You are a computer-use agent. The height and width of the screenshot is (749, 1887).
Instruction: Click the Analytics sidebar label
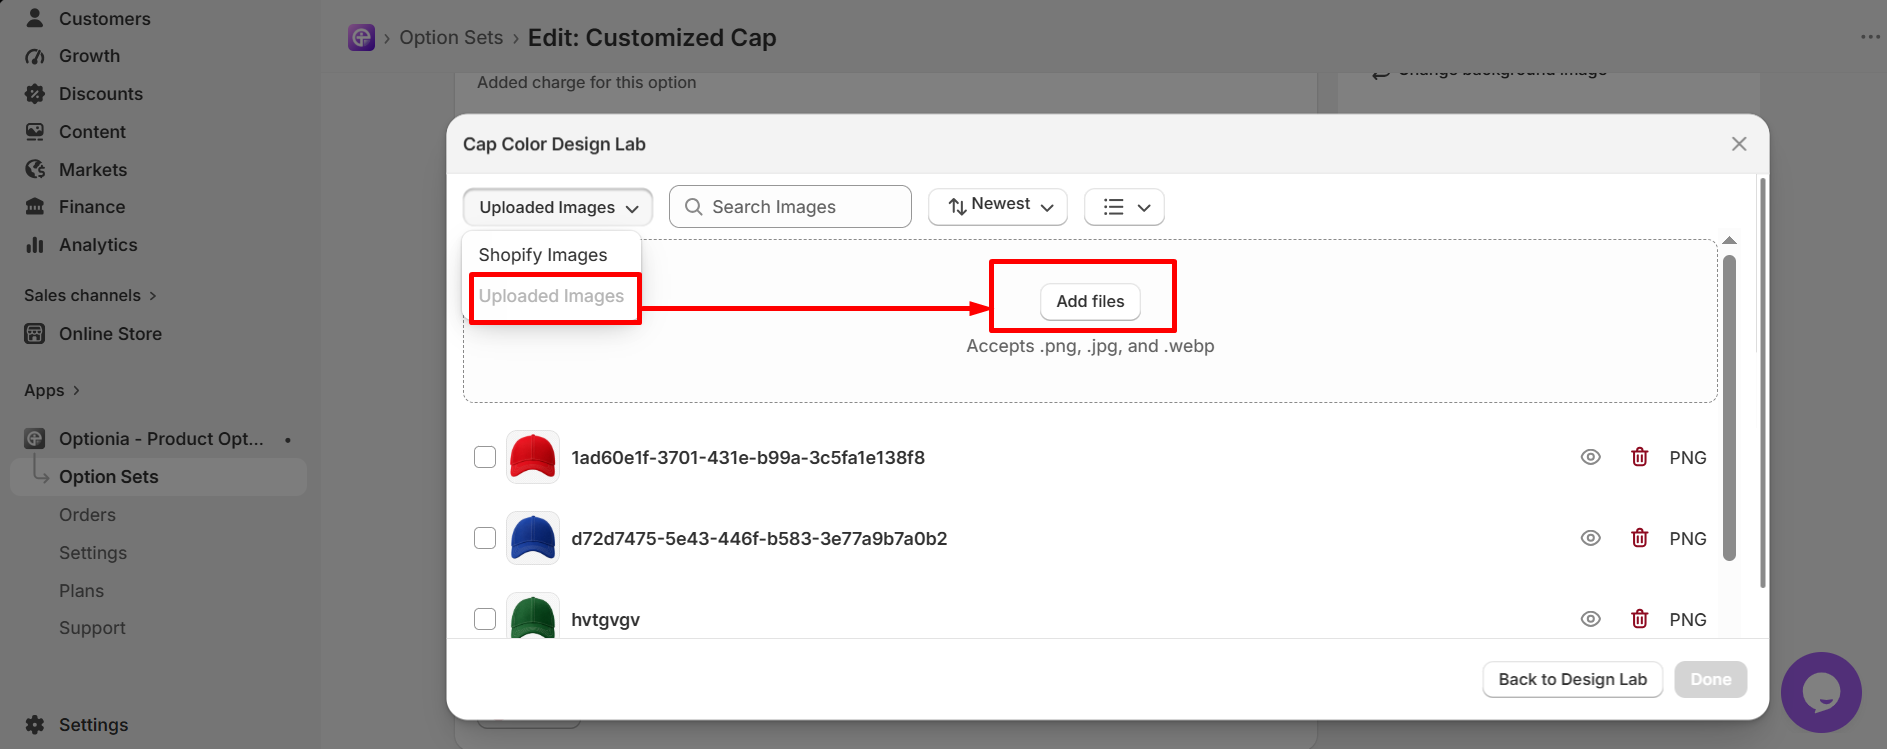point(98,245)
